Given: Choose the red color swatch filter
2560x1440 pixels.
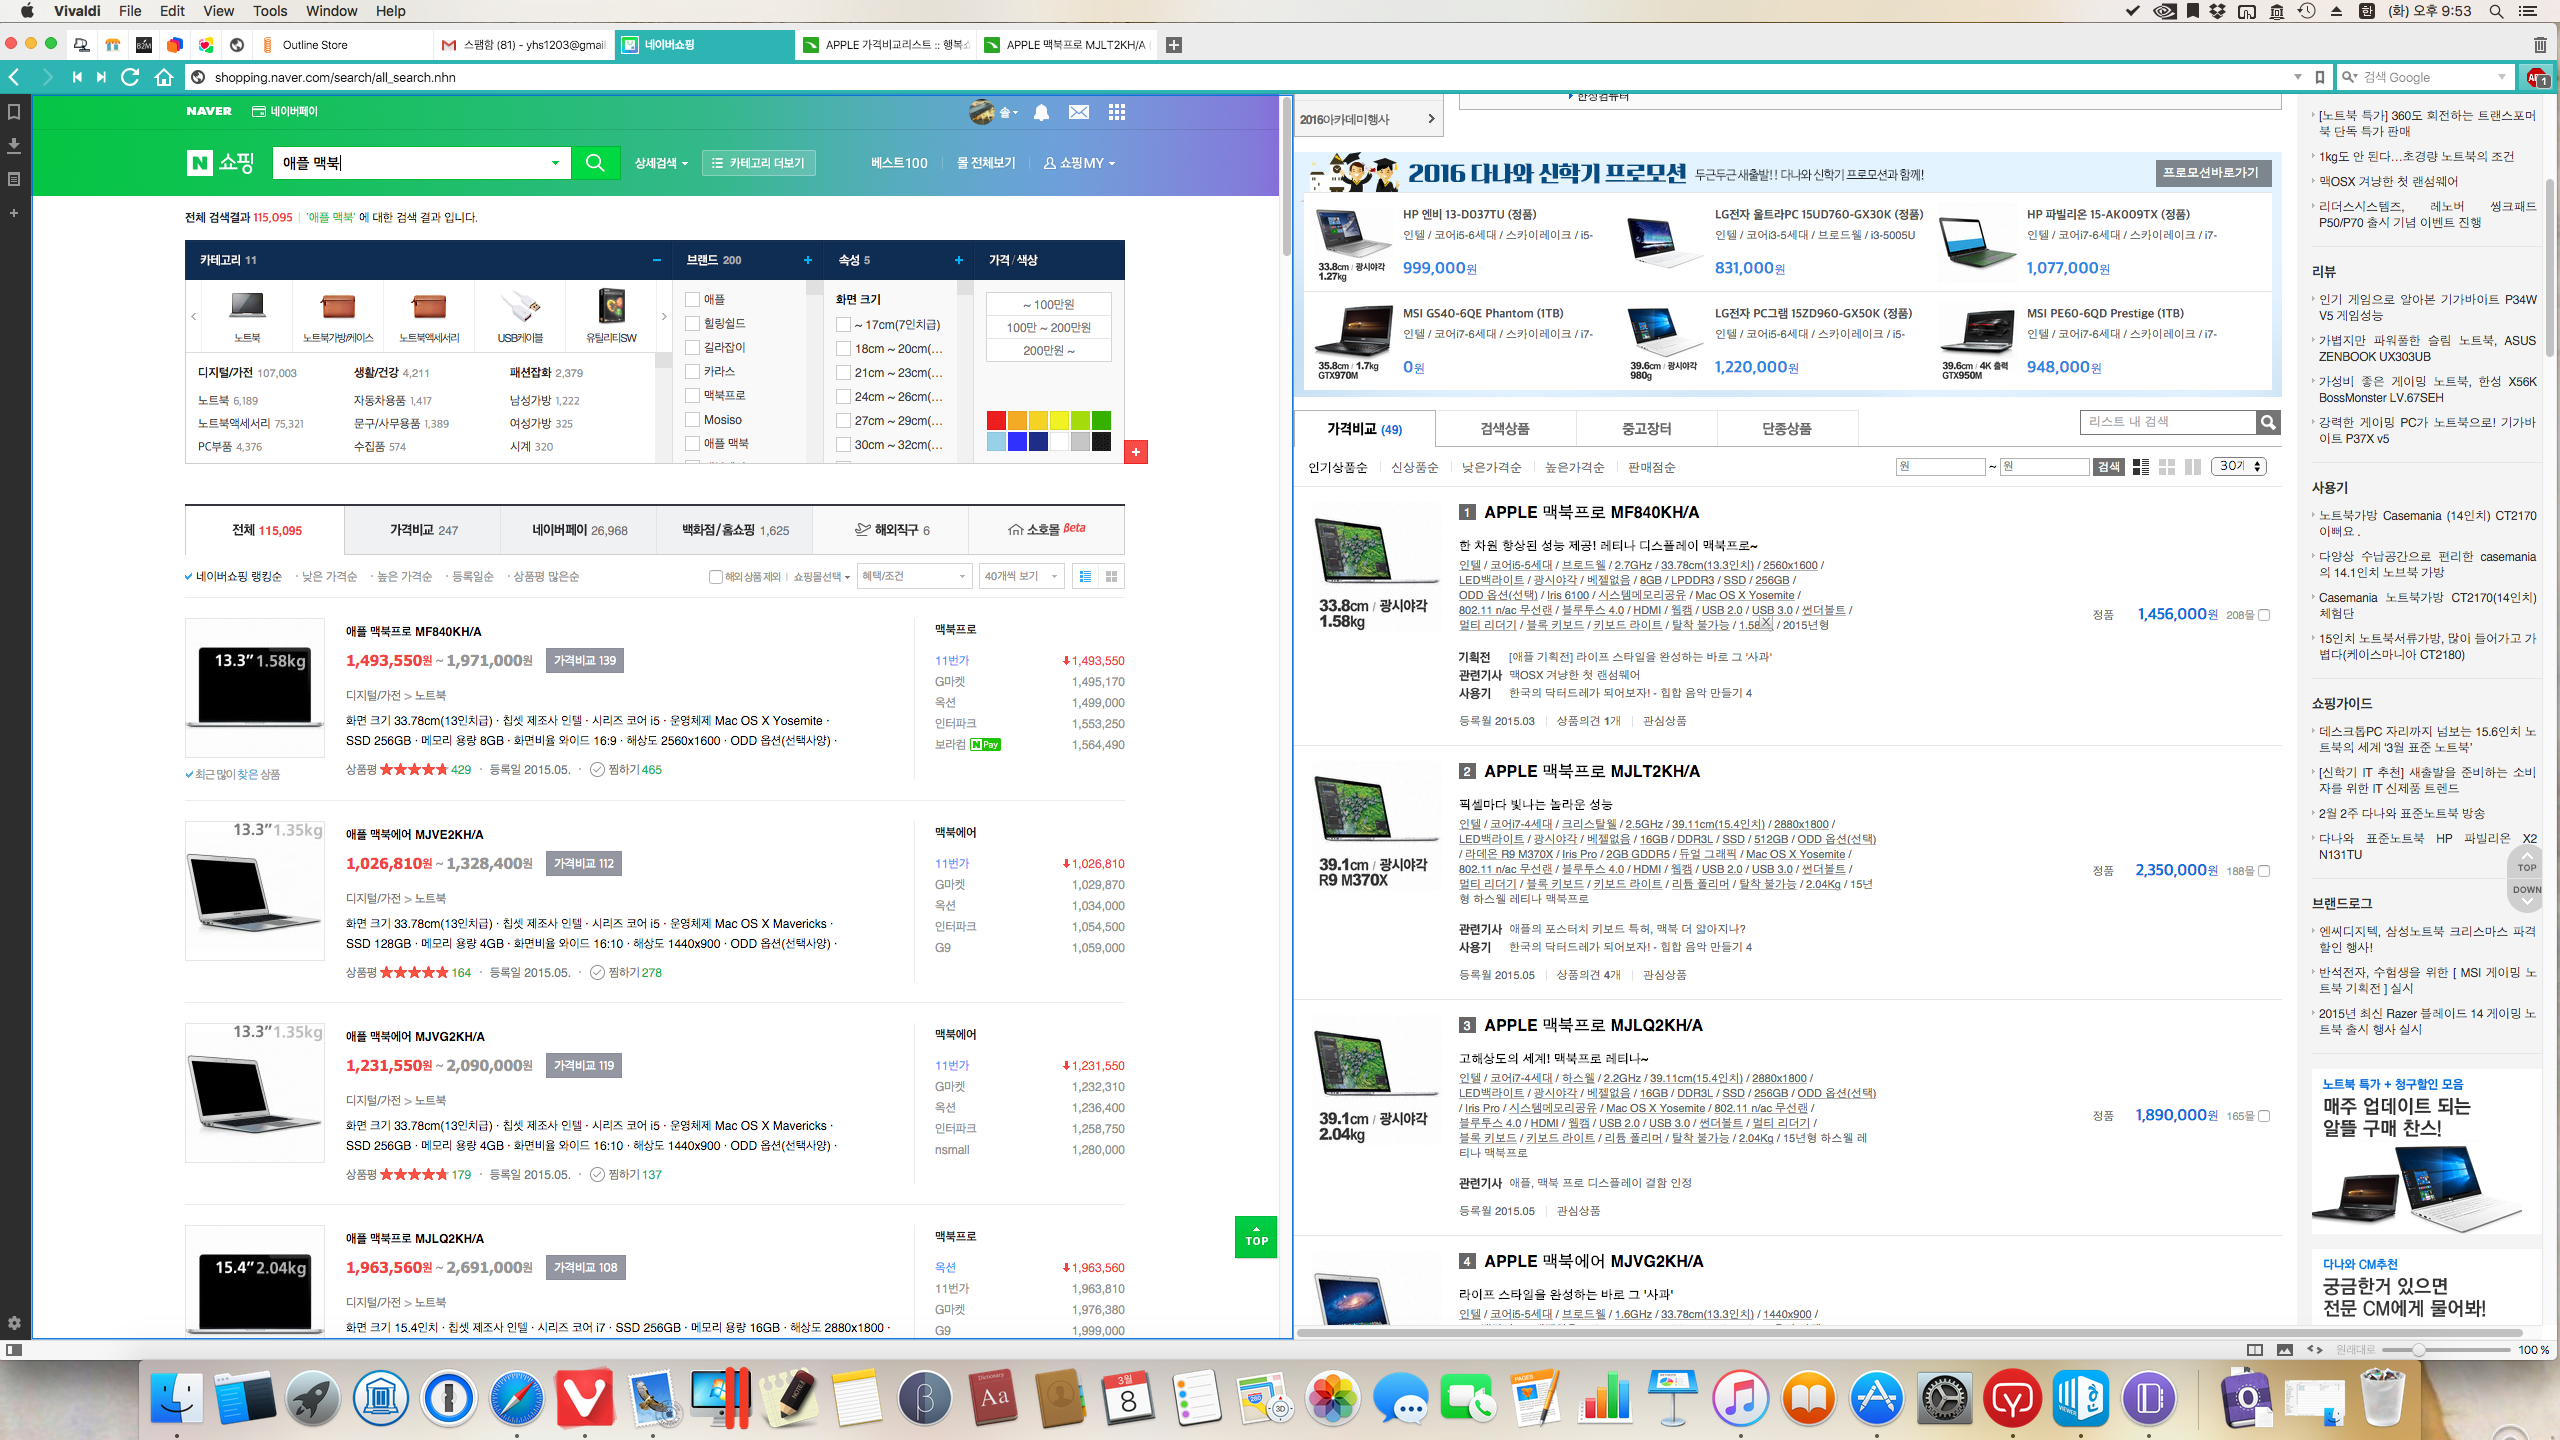Looking at the screenshot, I should click(996, 420).
